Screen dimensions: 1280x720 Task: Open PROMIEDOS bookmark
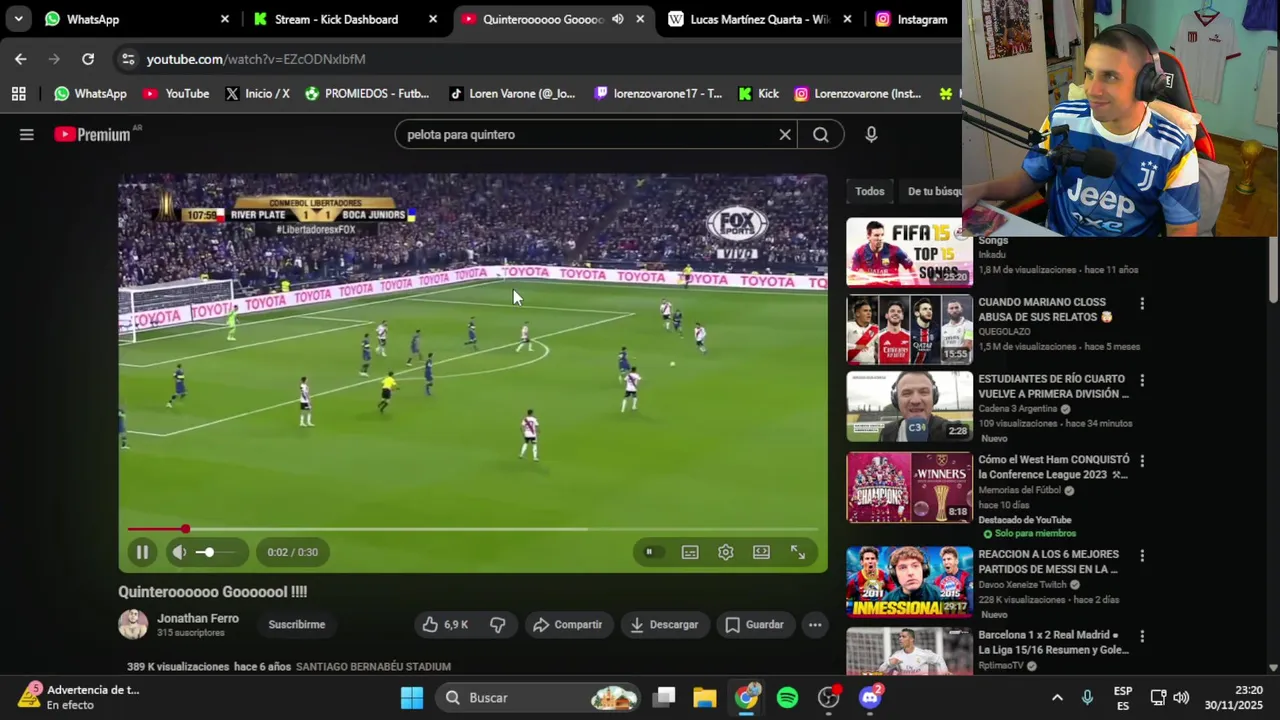[x=367, y=93]
